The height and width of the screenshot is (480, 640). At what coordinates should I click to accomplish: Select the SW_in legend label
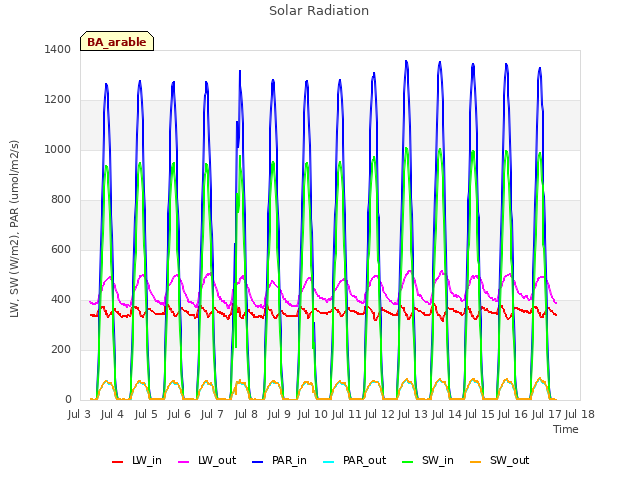(438, 460)
